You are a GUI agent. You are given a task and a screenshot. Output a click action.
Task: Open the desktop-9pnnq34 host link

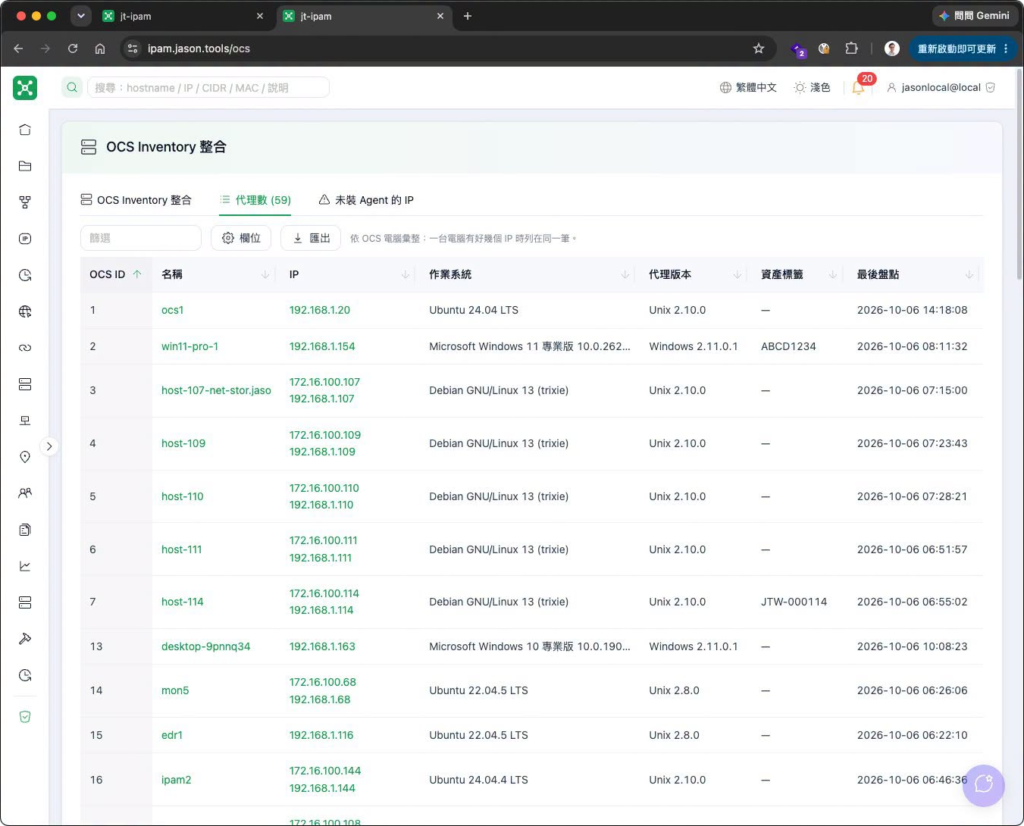206,646
